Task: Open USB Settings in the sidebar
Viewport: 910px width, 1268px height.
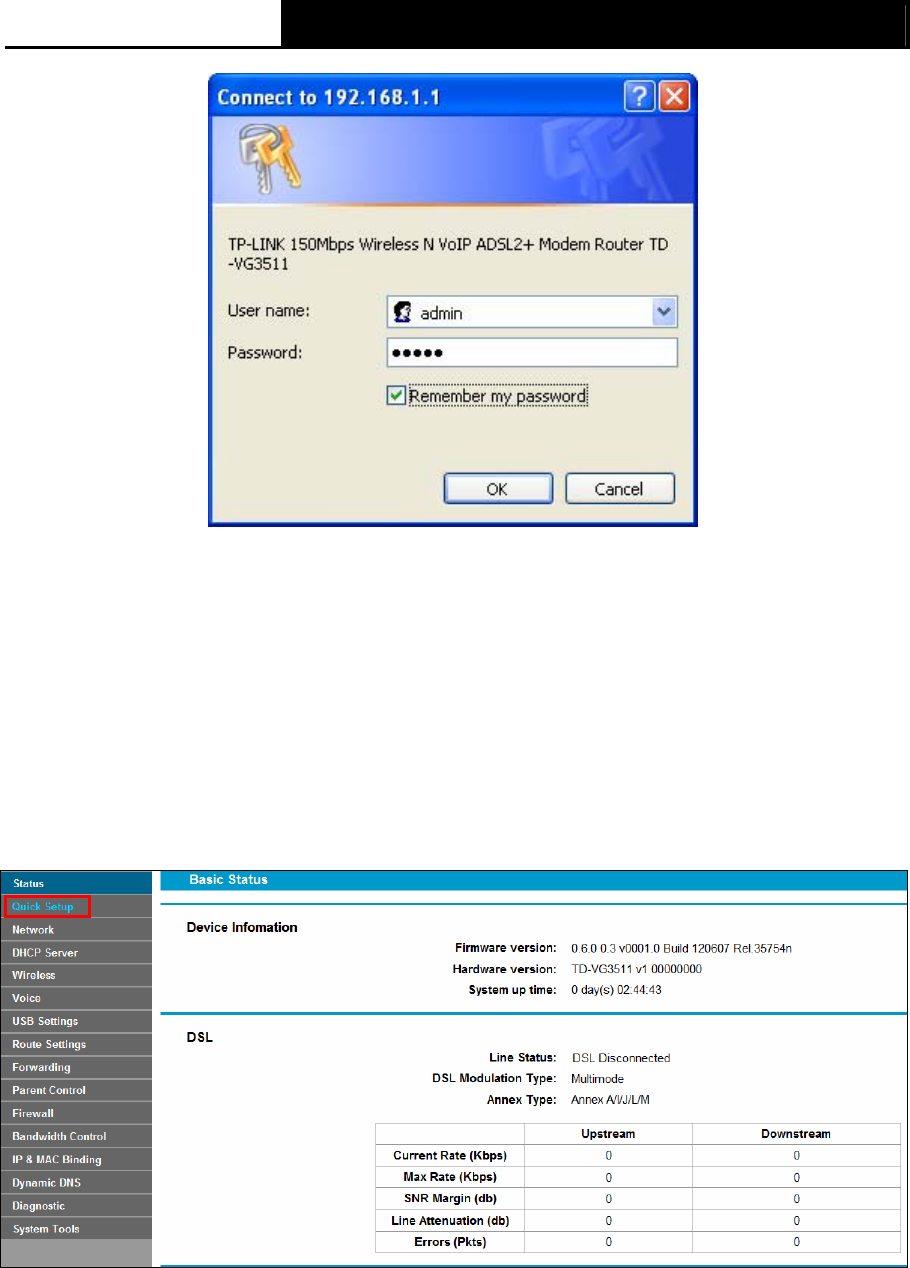Action: (x=76, y=1021)
